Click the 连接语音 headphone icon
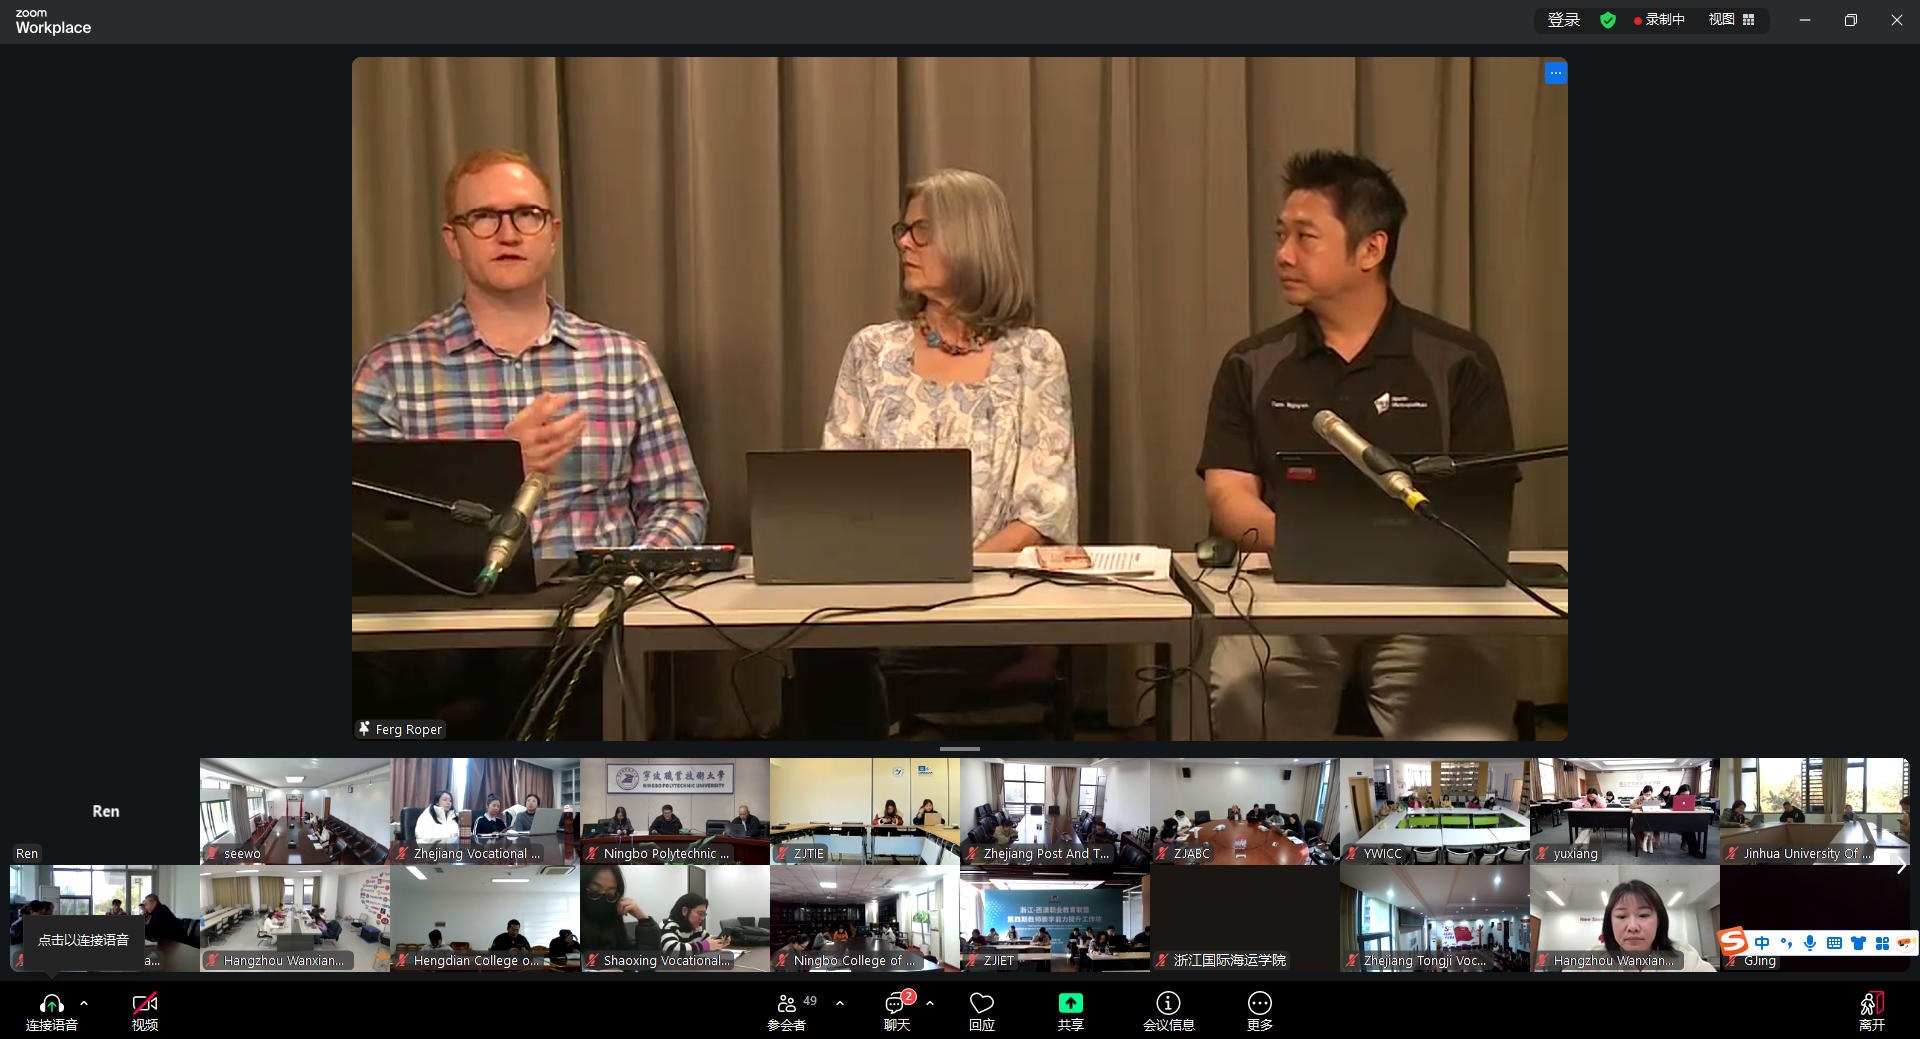The image size is (1920, 1039). coord(52,1004)
